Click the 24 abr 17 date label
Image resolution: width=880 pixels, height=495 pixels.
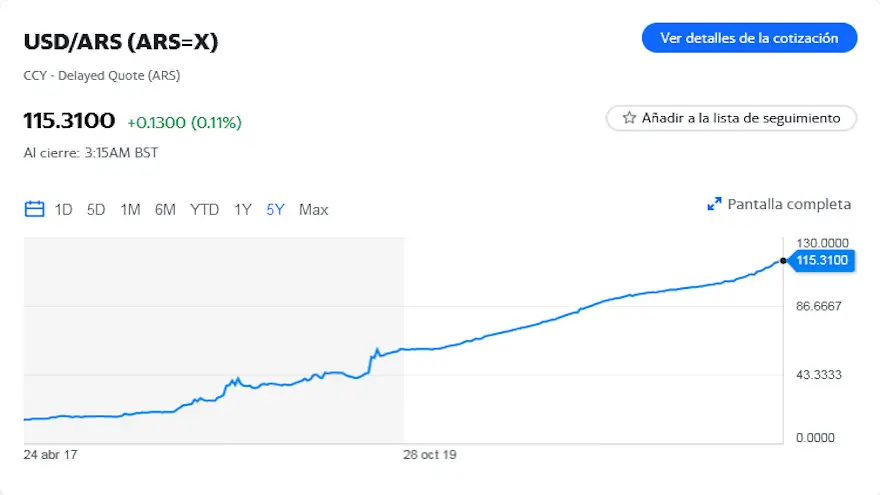coord(51,455)
